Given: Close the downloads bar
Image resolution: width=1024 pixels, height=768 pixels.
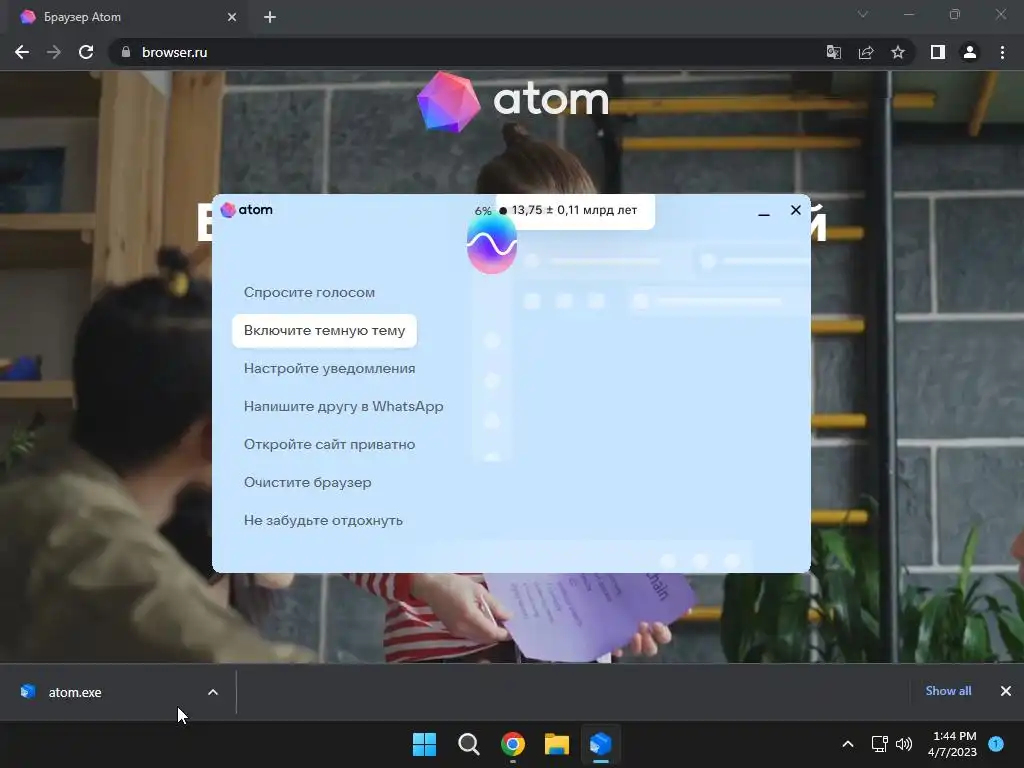Looking at the screenshot, I should [1006, 691].
